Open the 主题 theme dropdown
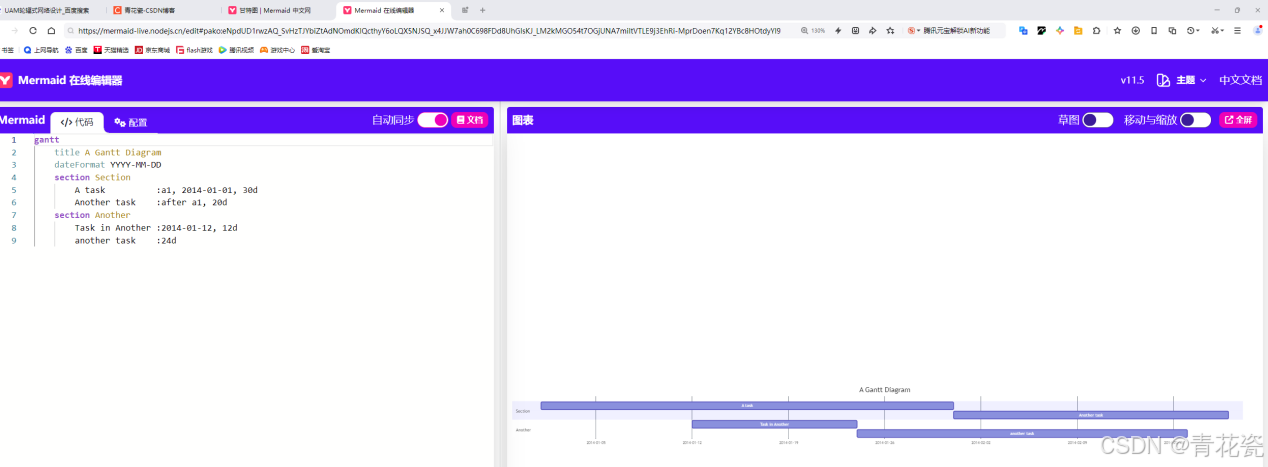The image size is (1268, 467). click(1181, 80)
